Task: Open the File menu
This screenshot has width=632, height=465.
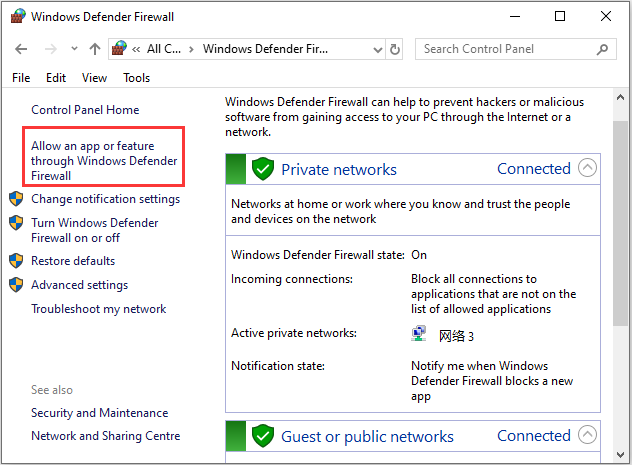Action: [21, 78]
